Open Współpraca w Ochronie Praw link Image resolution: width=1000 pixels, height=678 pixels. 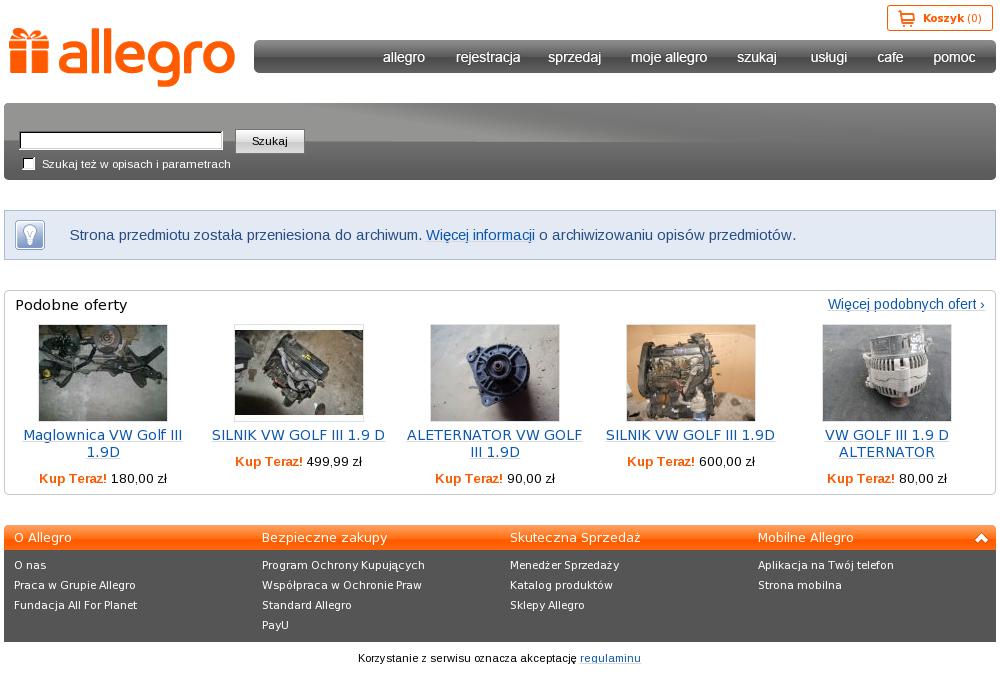(342, 585)
